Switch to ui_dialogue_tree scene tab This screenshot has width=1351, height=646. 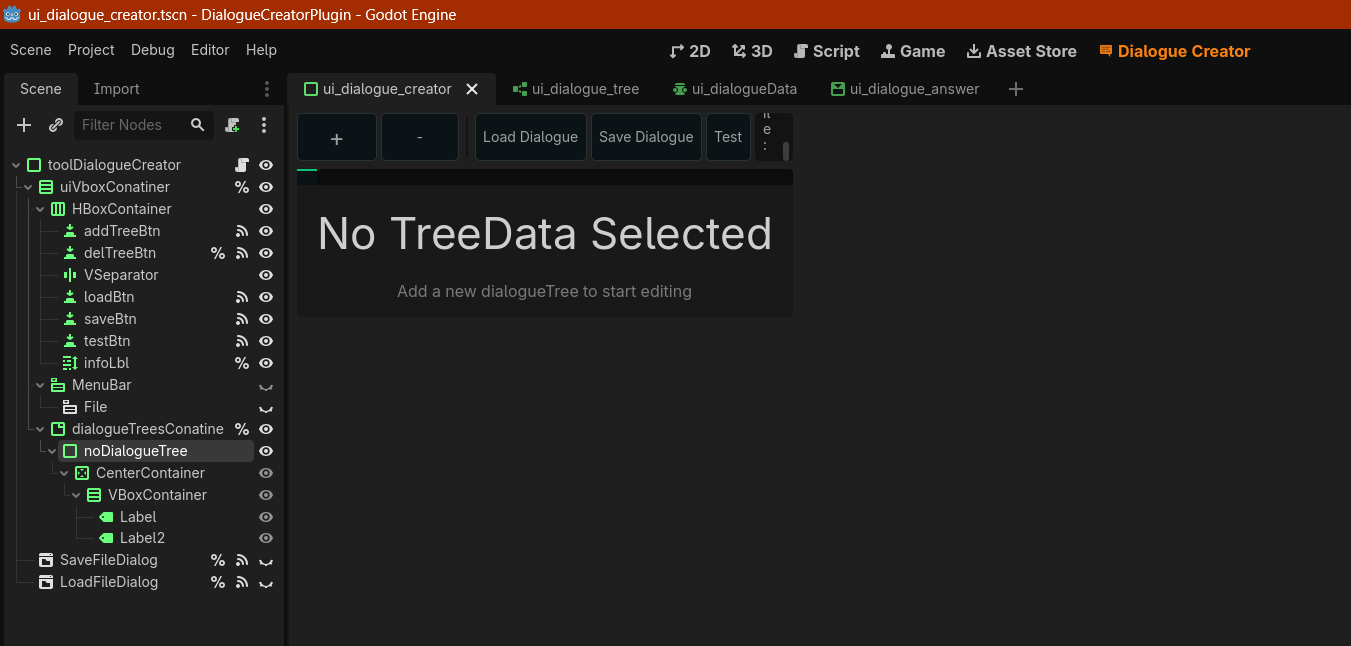pyautogui.click(x=576, y=89)
